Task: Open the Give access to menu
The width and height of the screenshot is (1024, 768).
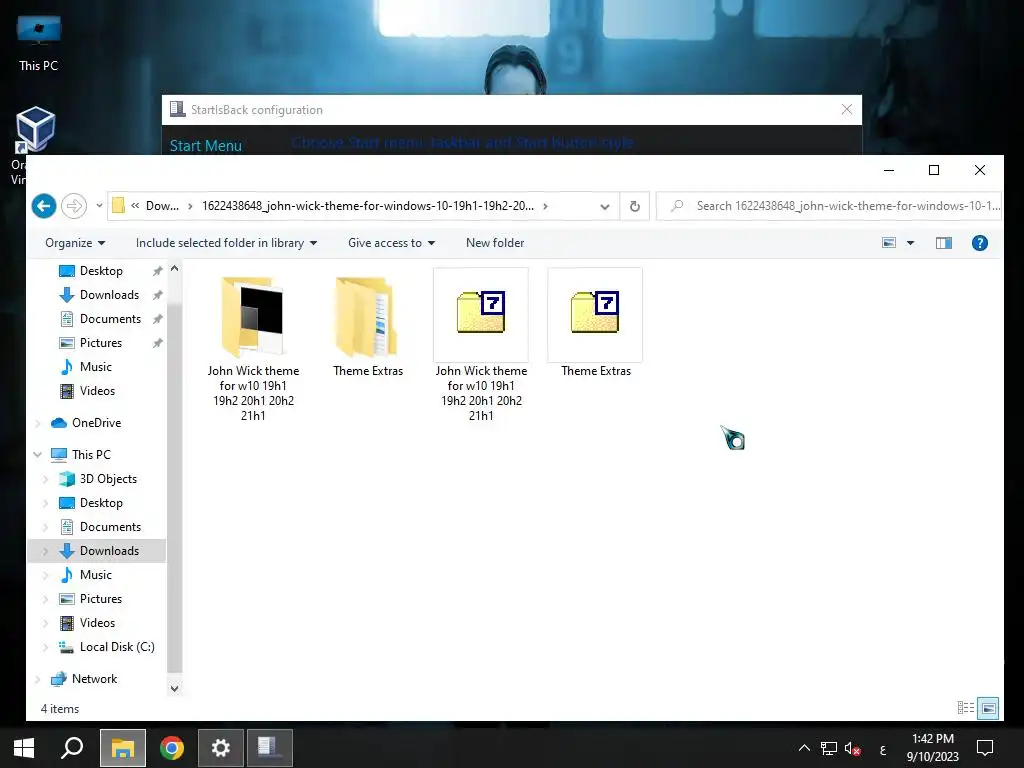Action: click(391, 243)
